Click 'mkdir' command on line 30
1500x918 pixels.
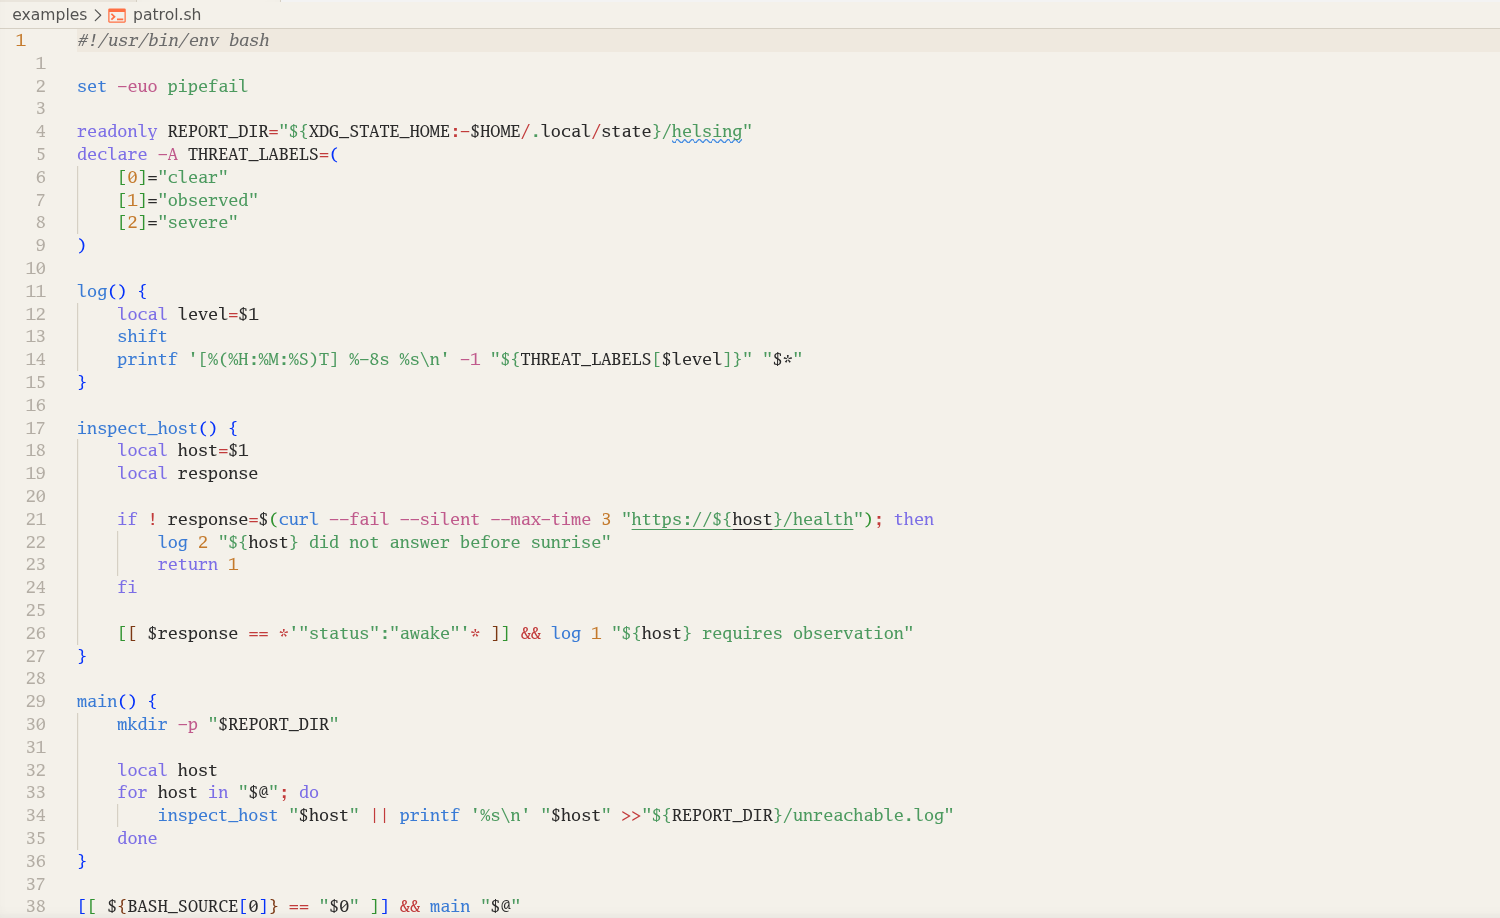(142, 724)
